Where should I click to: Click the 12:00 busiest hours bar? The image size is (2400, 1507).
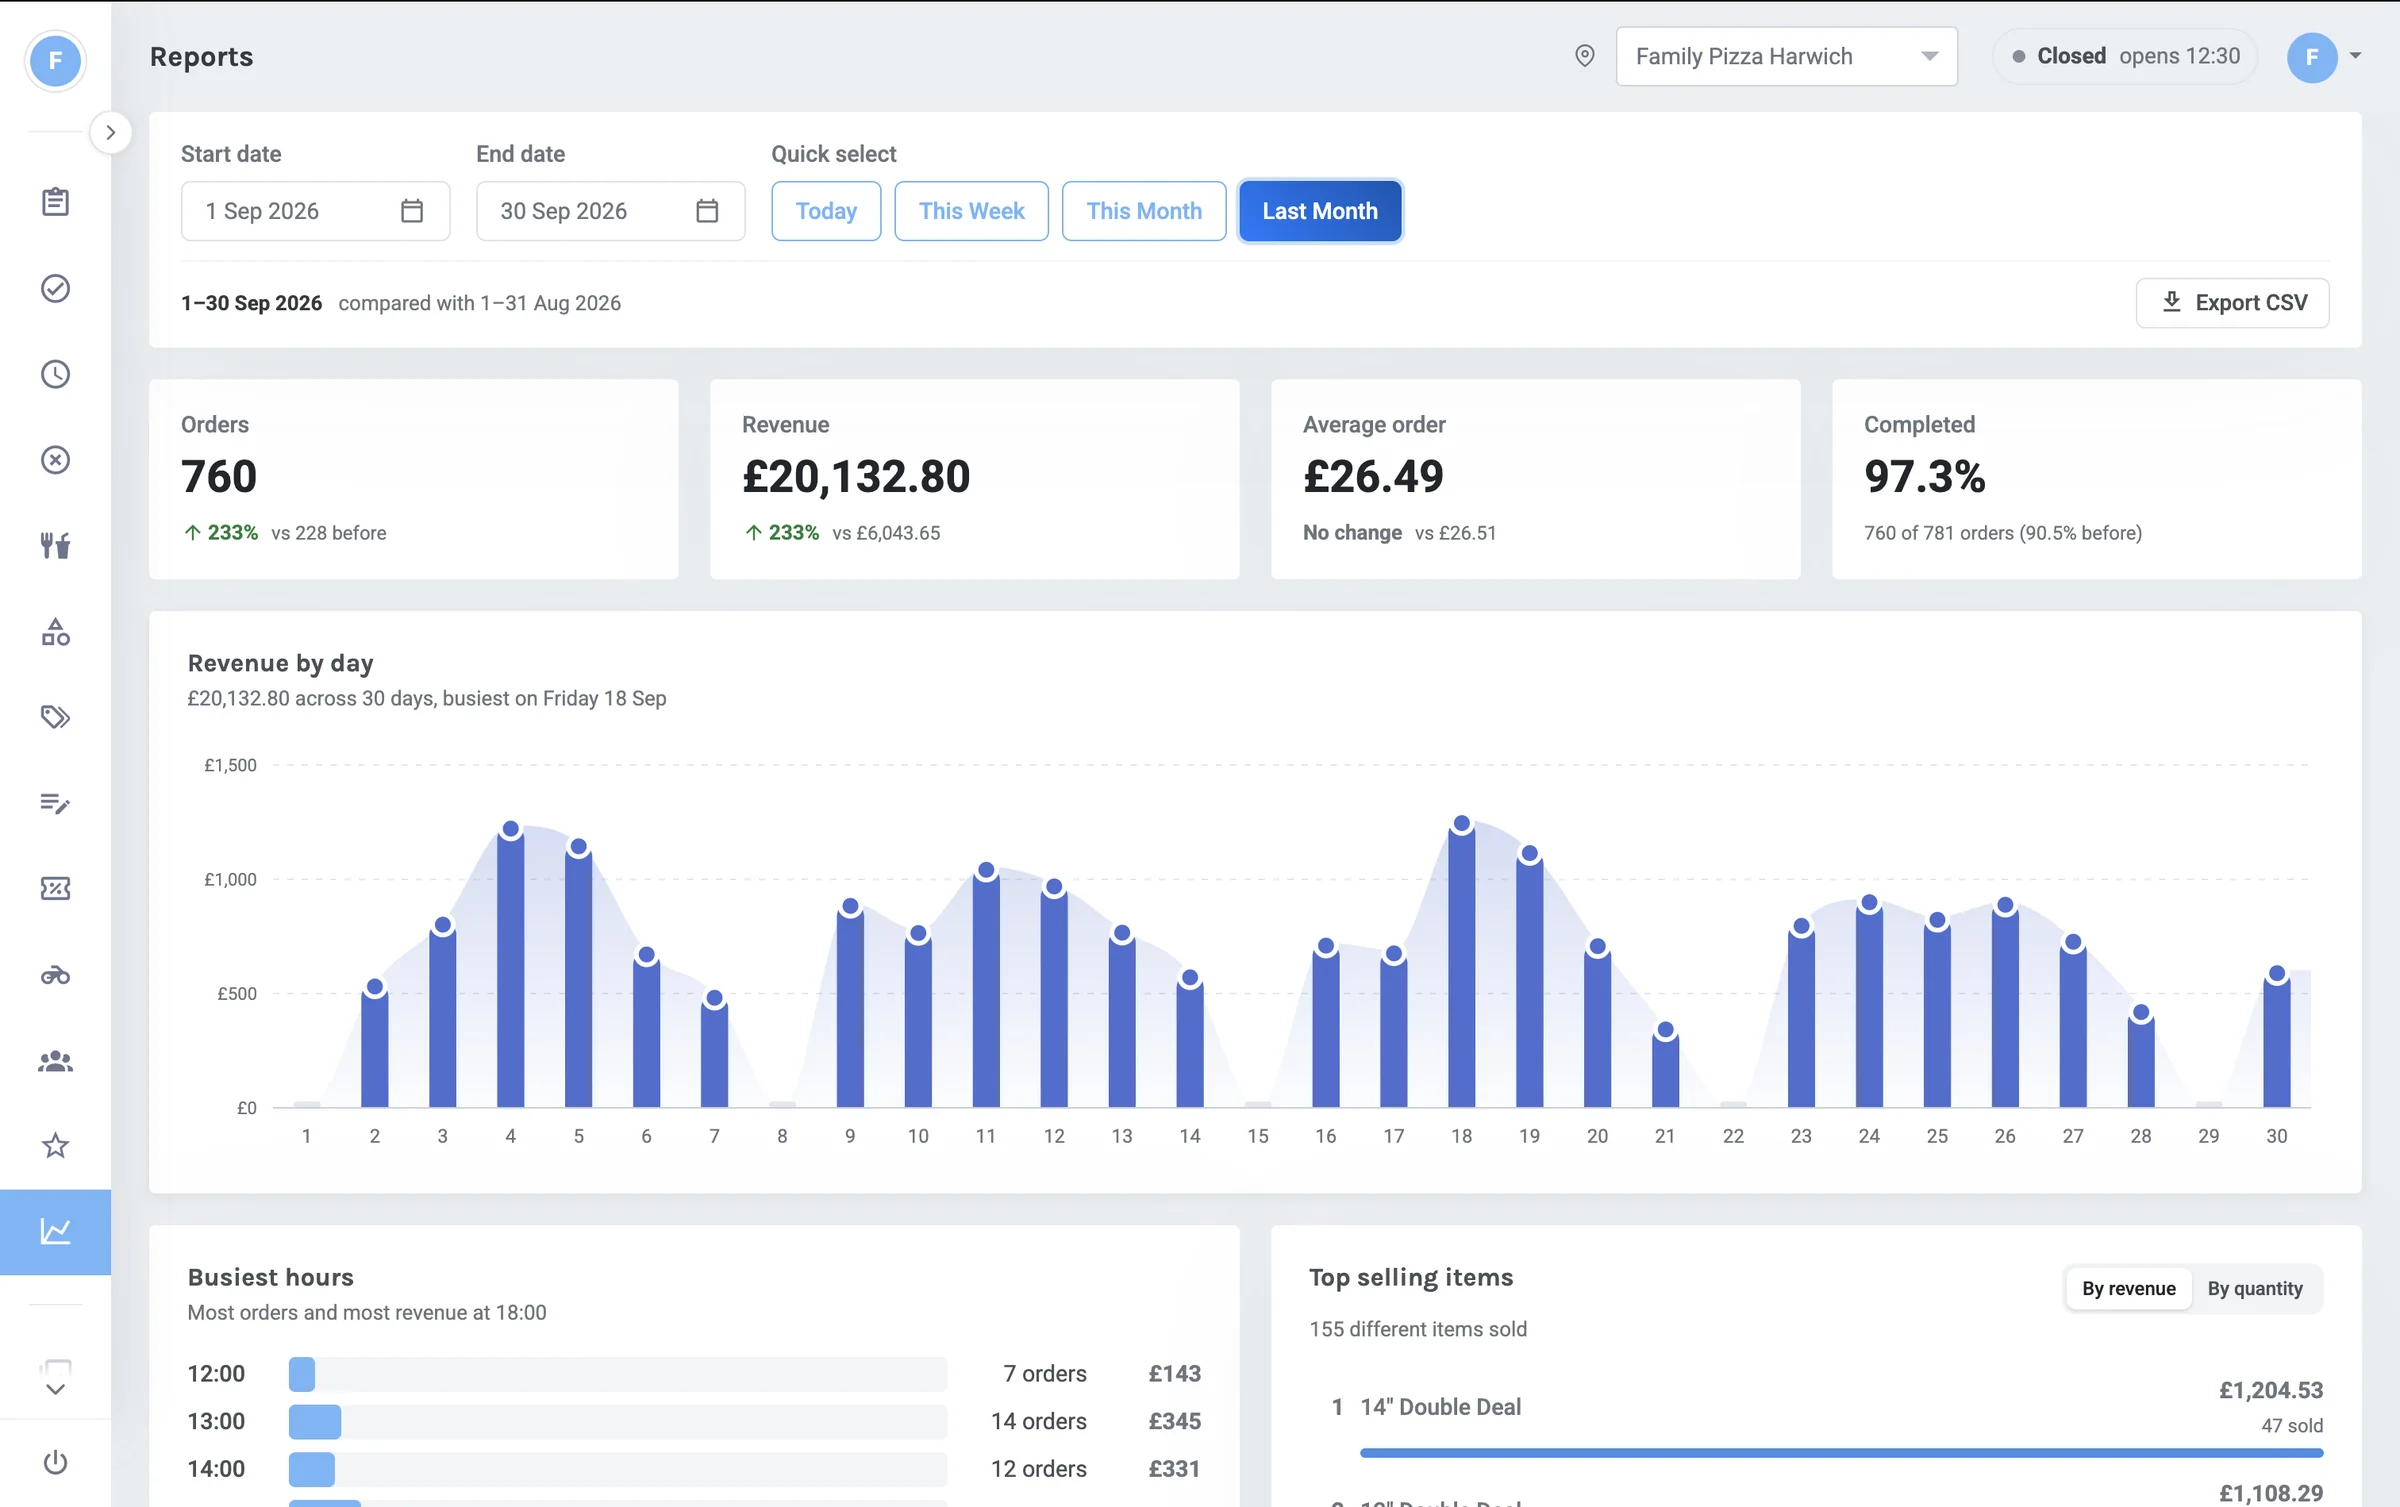pos(302,1374)
